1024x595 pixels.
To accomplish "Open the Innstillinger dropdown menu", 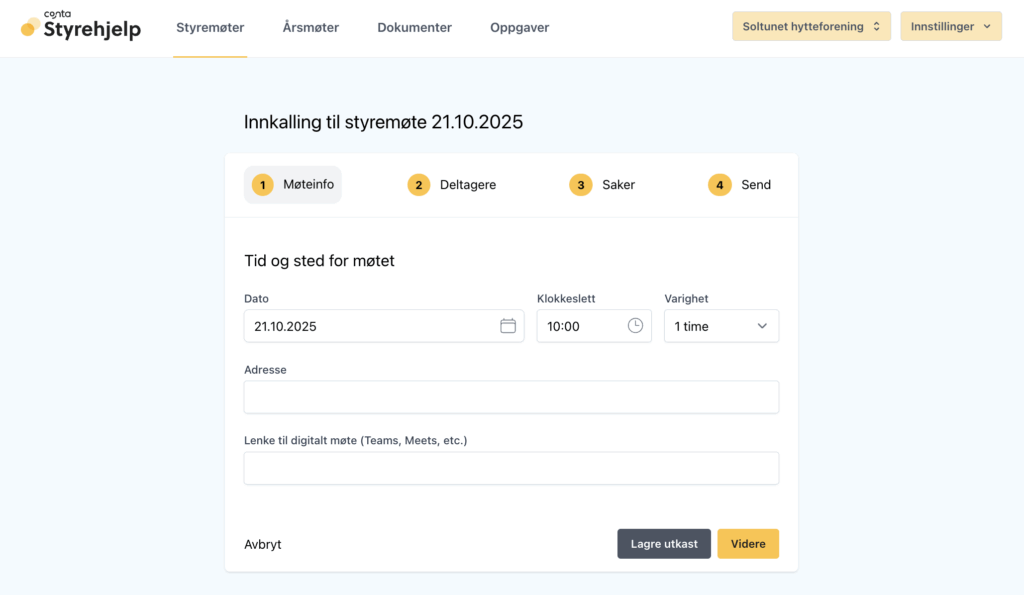I will [x=950, y=27].
